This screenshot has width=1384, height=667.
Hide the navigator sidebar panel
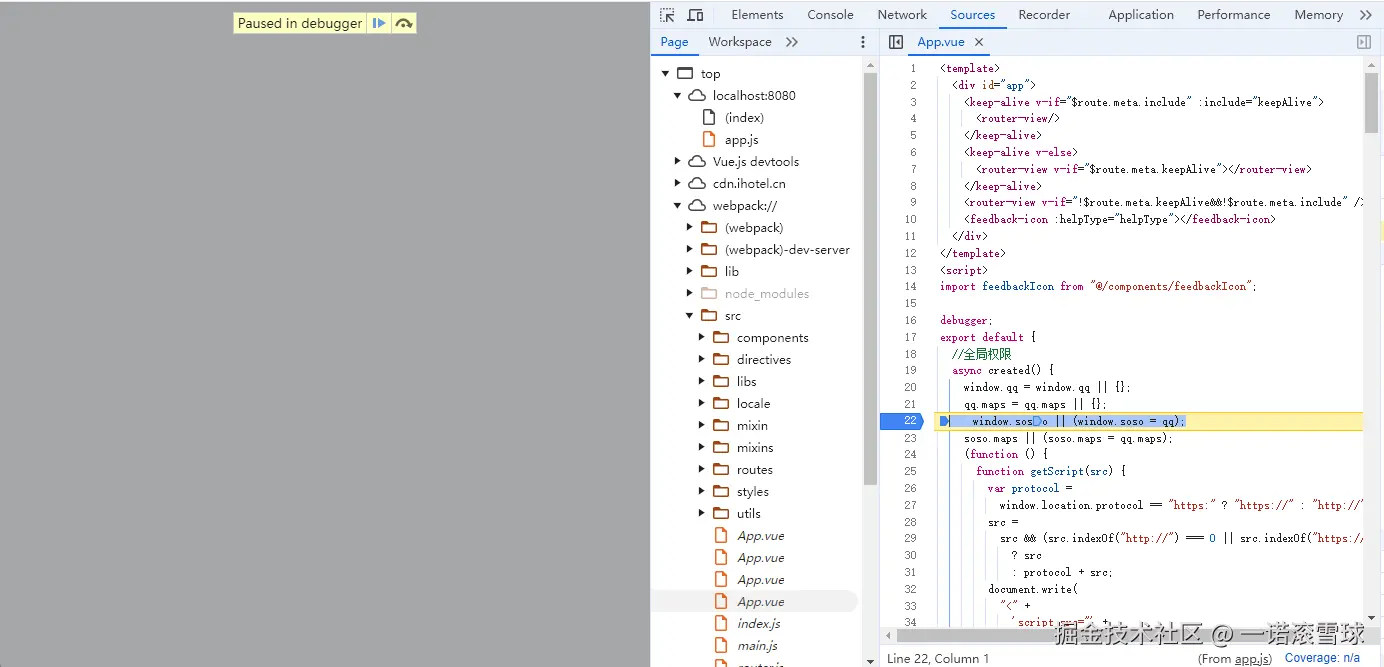tap(896, 42)
